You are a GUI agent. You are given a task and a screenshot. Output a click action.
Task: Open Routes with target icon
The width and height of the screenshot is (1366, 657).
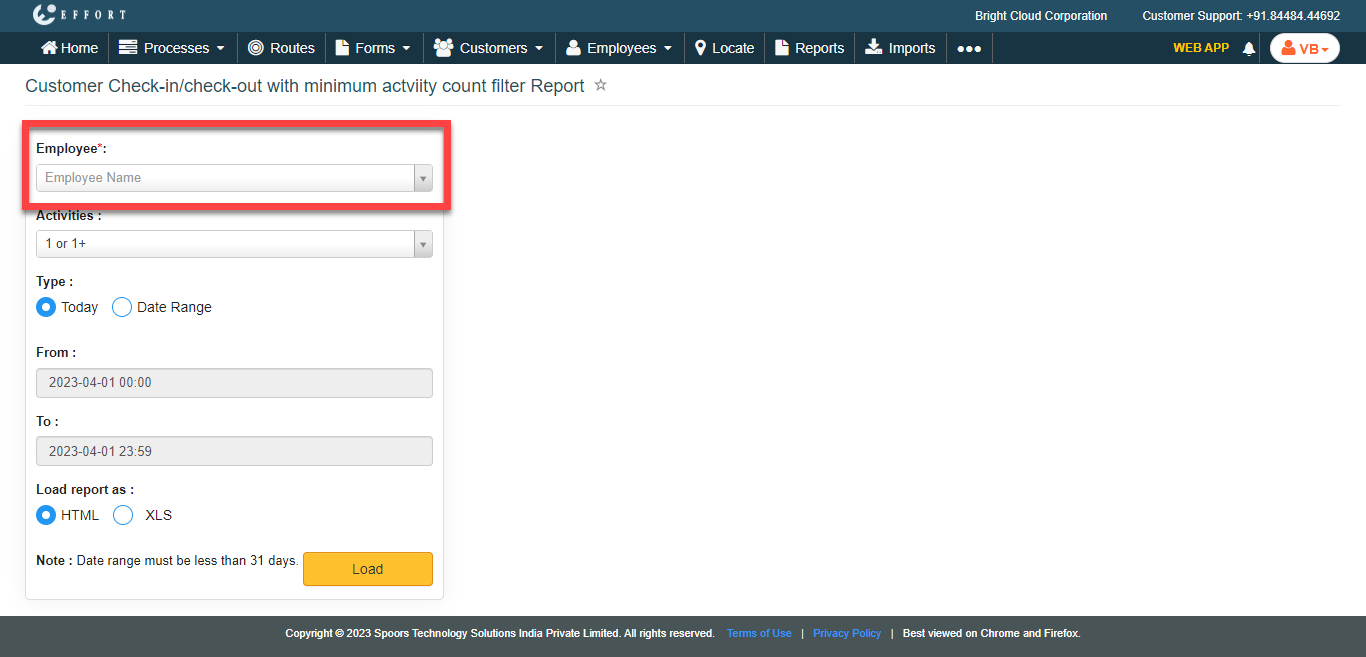point(256,48)
